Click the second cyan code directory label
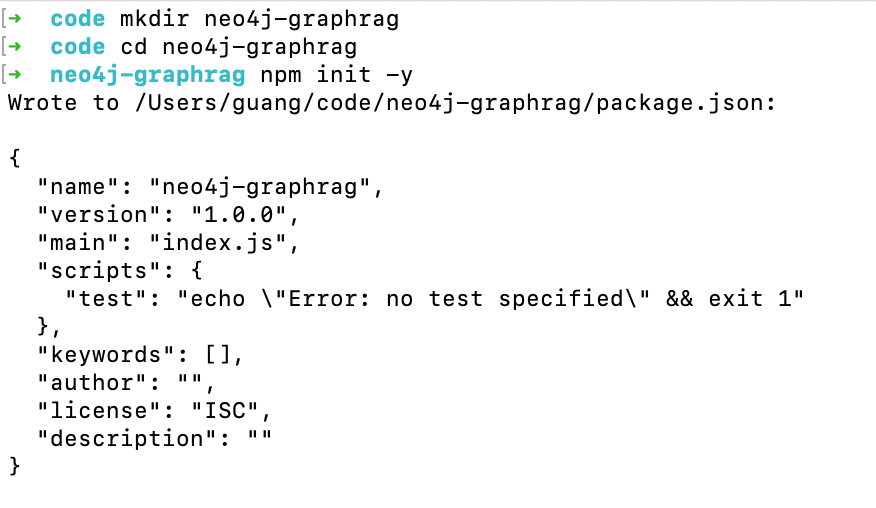 pos(78,47)
